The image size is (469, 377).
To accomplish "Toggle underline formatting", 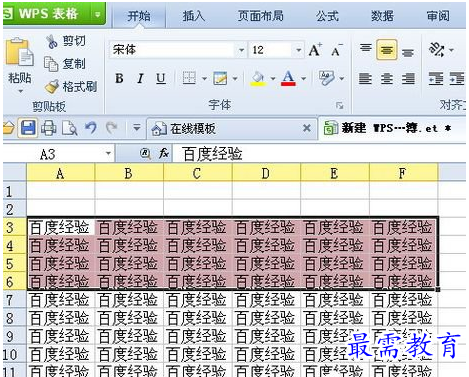I will [161, 79].
